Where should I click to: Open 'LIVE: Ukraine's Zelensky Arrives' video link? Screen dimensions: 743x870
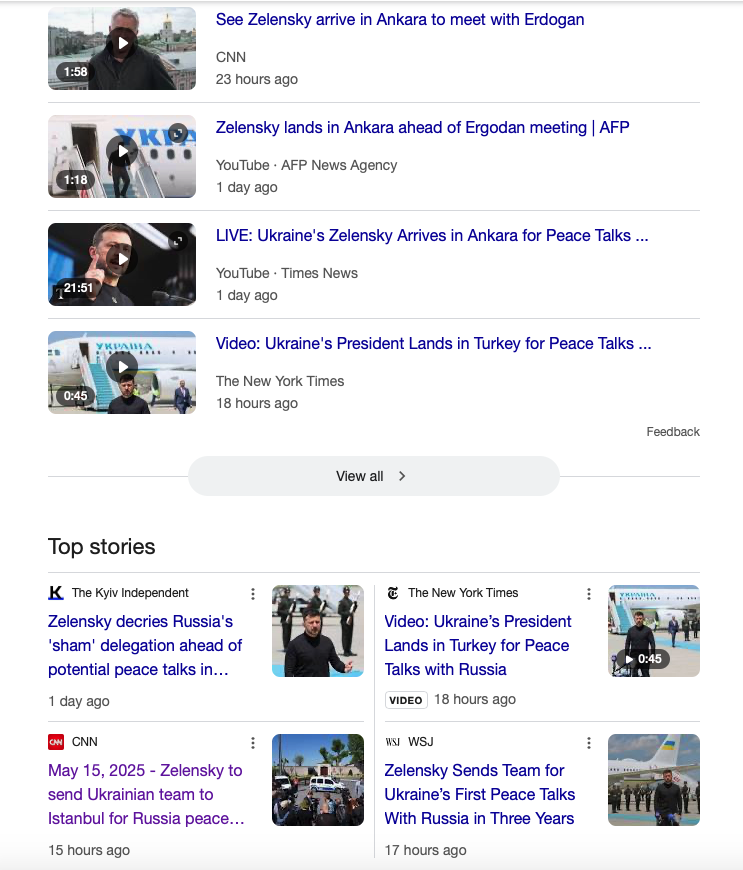(x=432, y=236)
